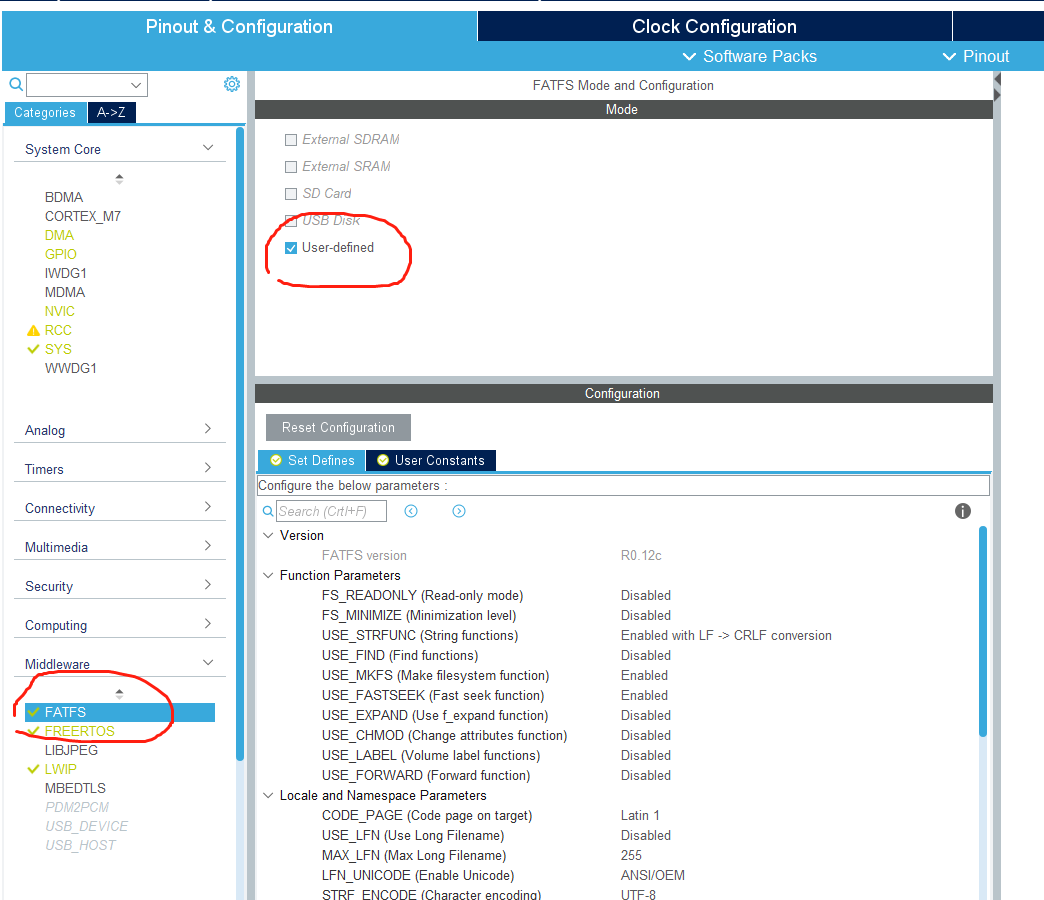Switch to Clock Configuration tab
Image resolution: width=1044 pixels, height=900 pixels.
point(714,27)
